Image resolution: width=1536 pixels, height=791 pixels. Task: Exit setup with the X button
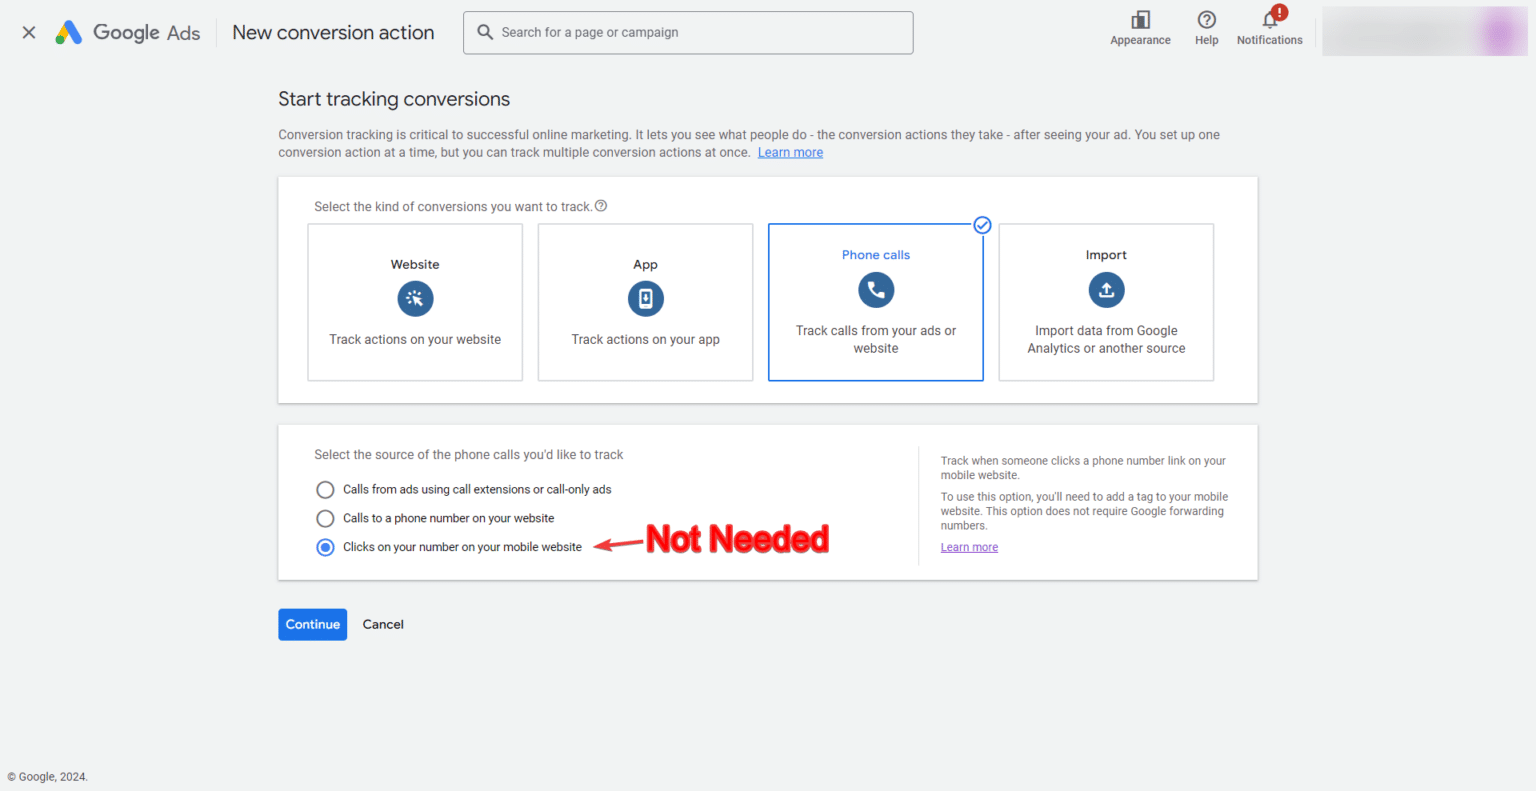tap(28, 31)
